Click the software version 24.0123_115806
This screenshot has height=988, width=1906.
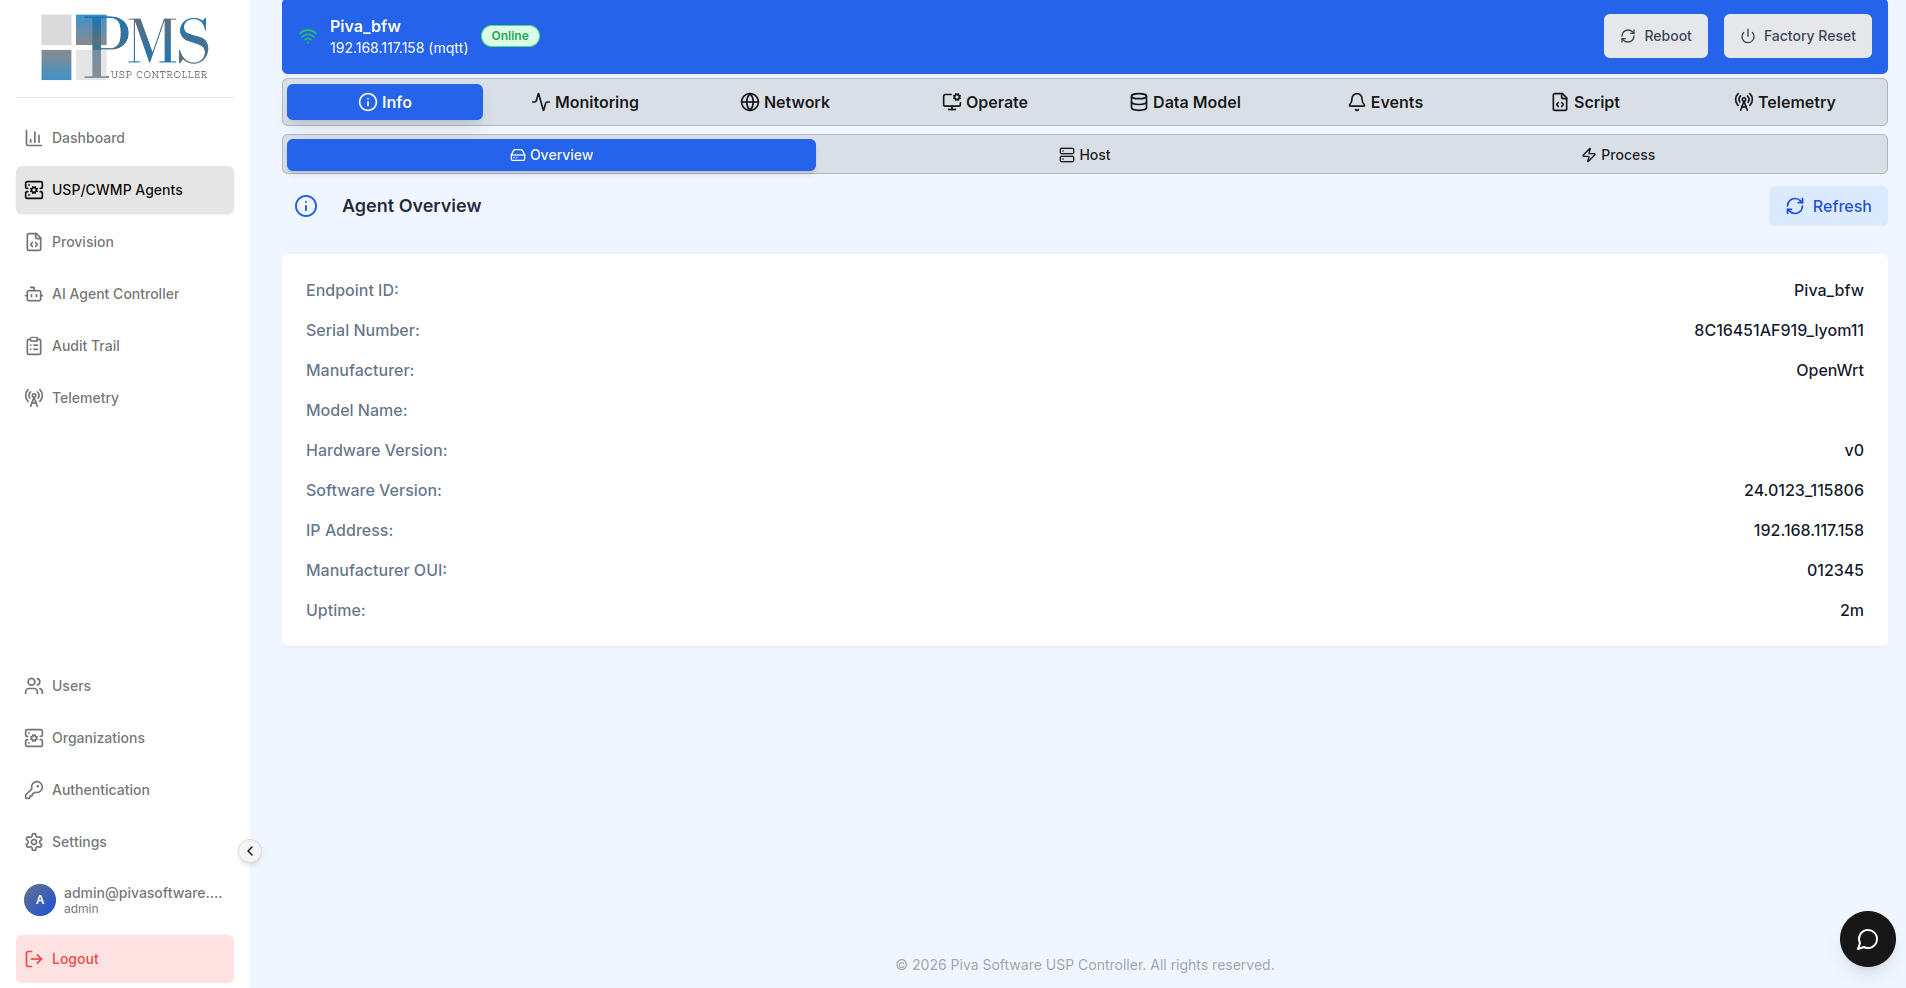point(1804,490)
